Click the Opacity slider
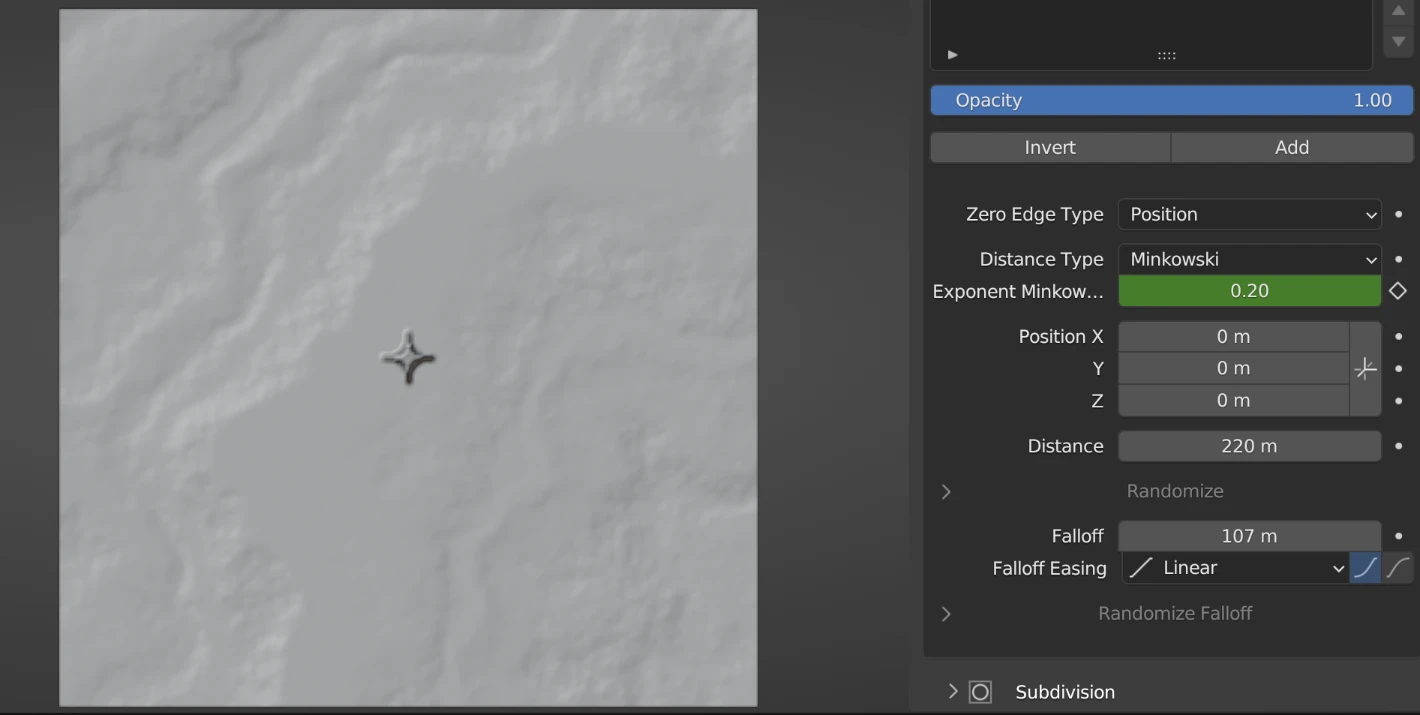Image resolution: width=1420 pixels, height=715 pixels. (x=1171, y=100)
